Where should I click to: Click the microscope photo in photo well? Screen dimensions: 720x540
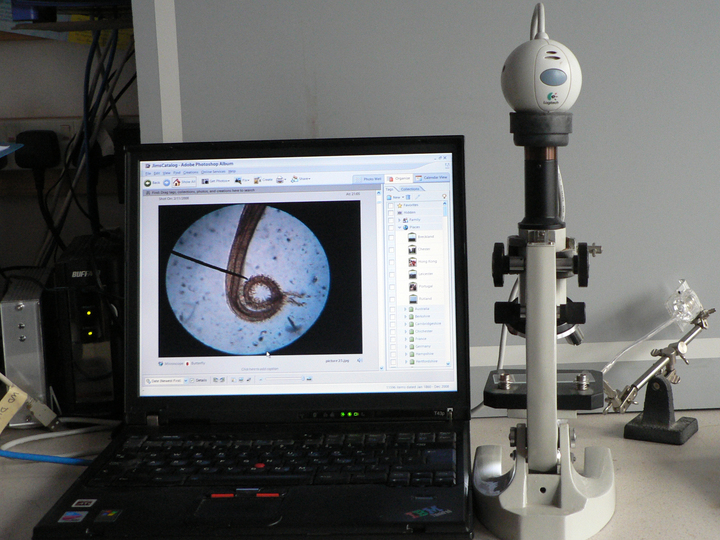point(260,278)
